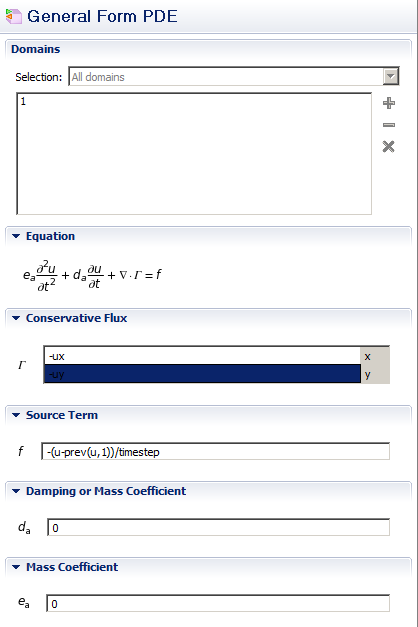418x627 pixels.
Task: Click the Domains section header
Action: pyautogui.click(x=36, y=49)
